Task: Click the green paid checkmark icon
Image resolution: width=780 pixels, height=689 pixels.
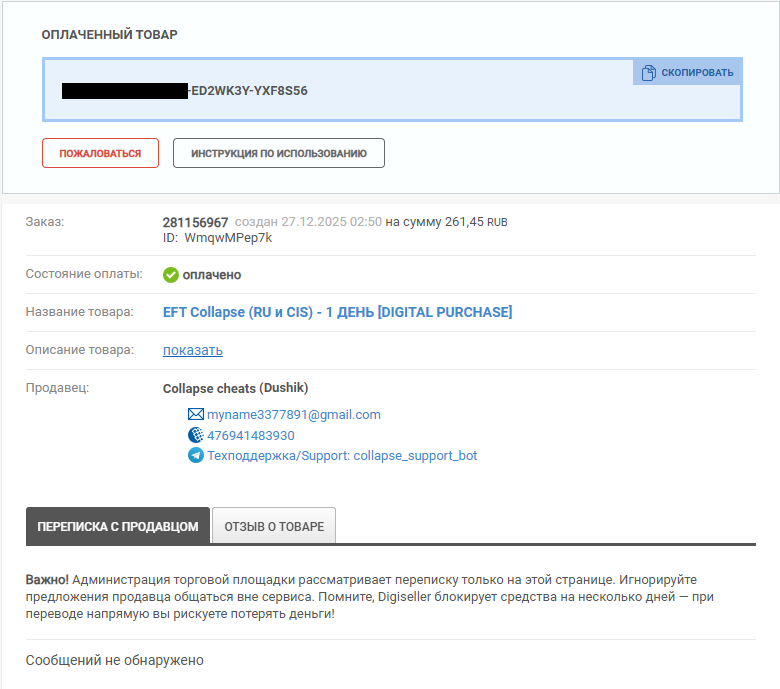Action: (x=171, y=275)
